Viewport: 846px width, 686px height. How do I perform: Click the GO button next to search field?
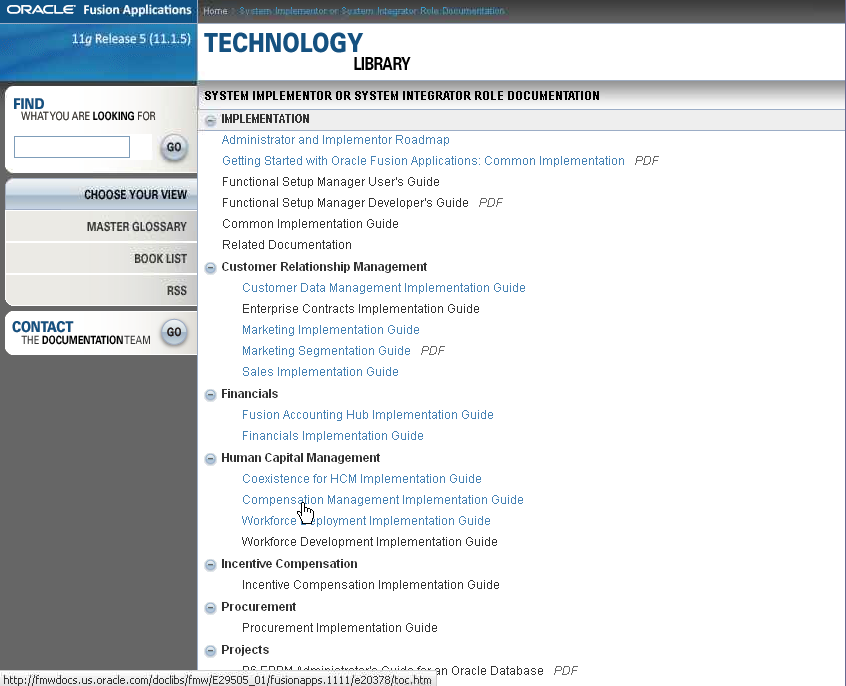tap(174, 147)
